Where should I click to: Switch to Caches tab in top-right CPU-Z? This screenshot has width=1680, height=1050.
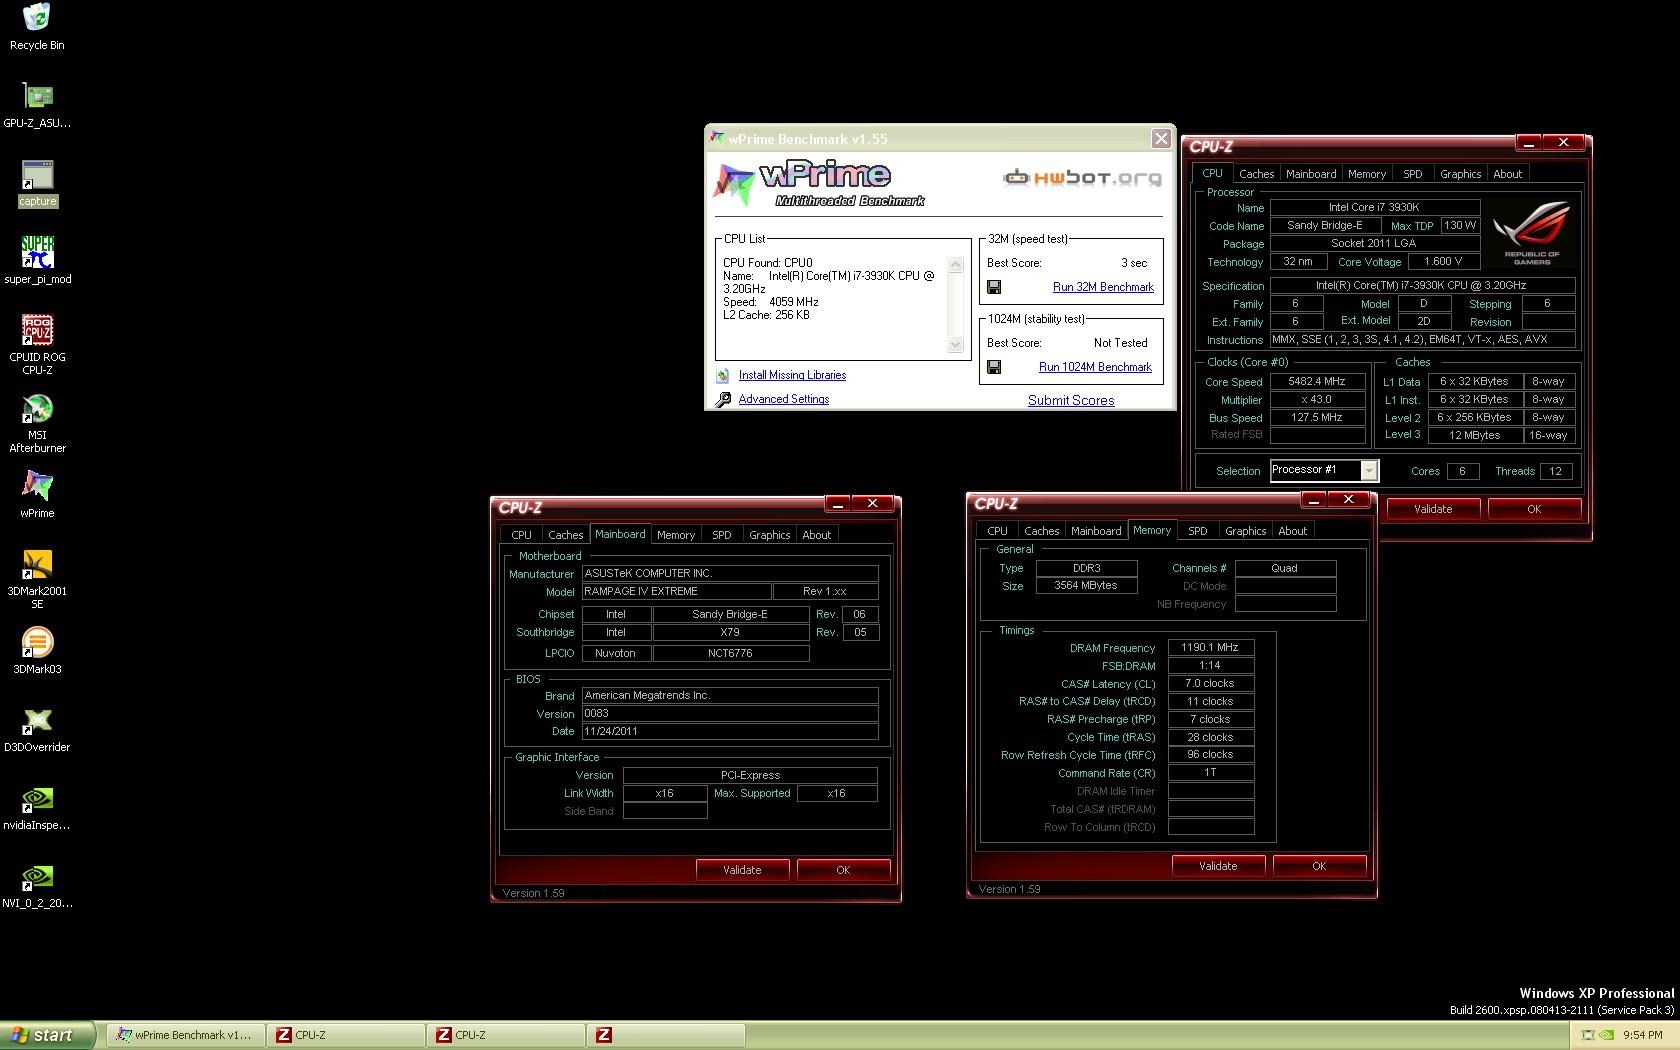coord(1256,174)
